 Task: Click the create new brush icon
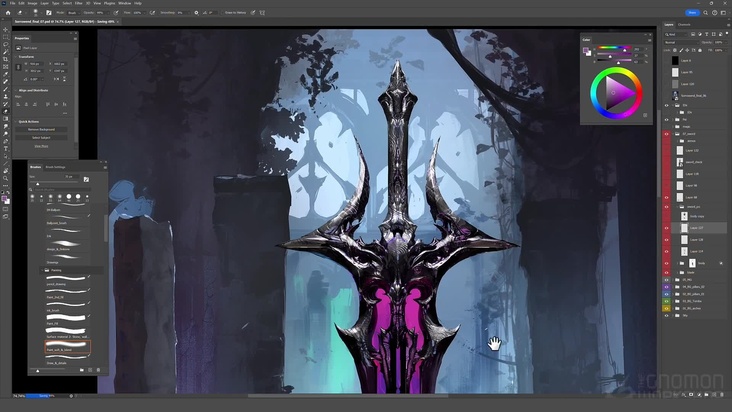[90, 370]
